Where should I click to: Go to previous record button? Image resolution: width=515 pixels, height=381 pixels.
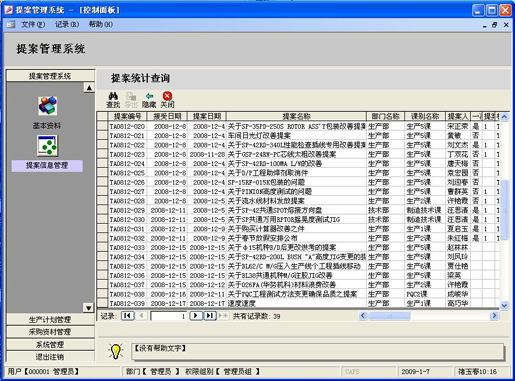pyautogui.click(x=141, y=316)
